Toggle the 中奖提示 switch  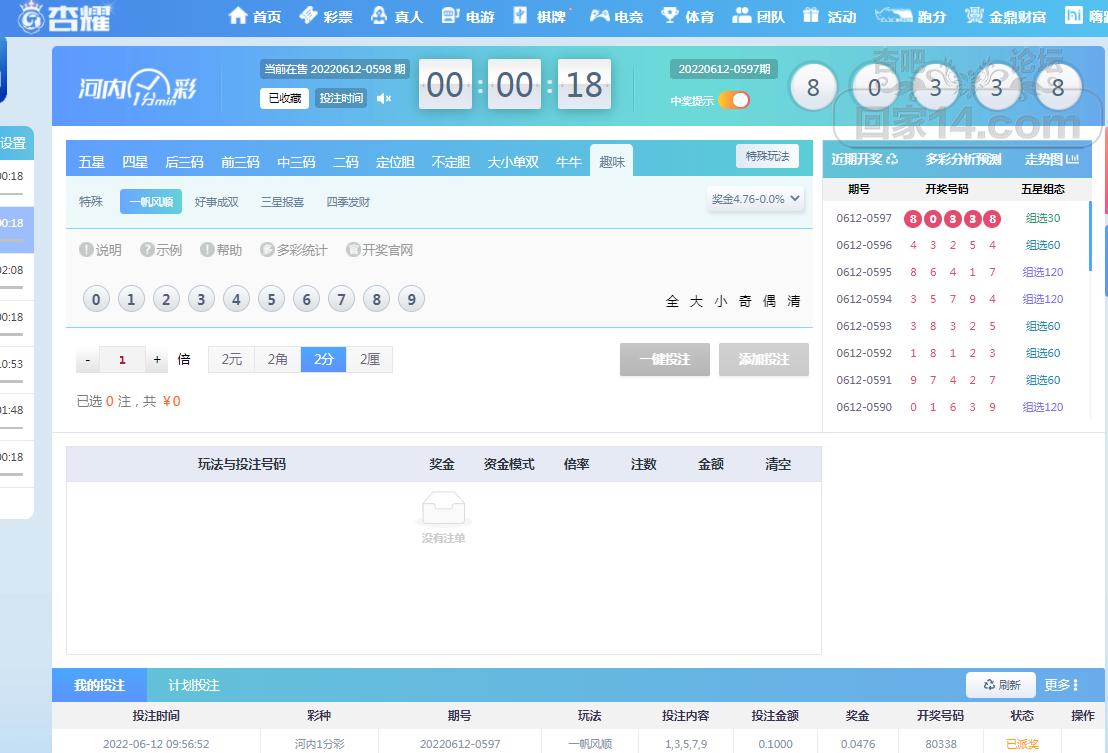click(x=733, y=100)
